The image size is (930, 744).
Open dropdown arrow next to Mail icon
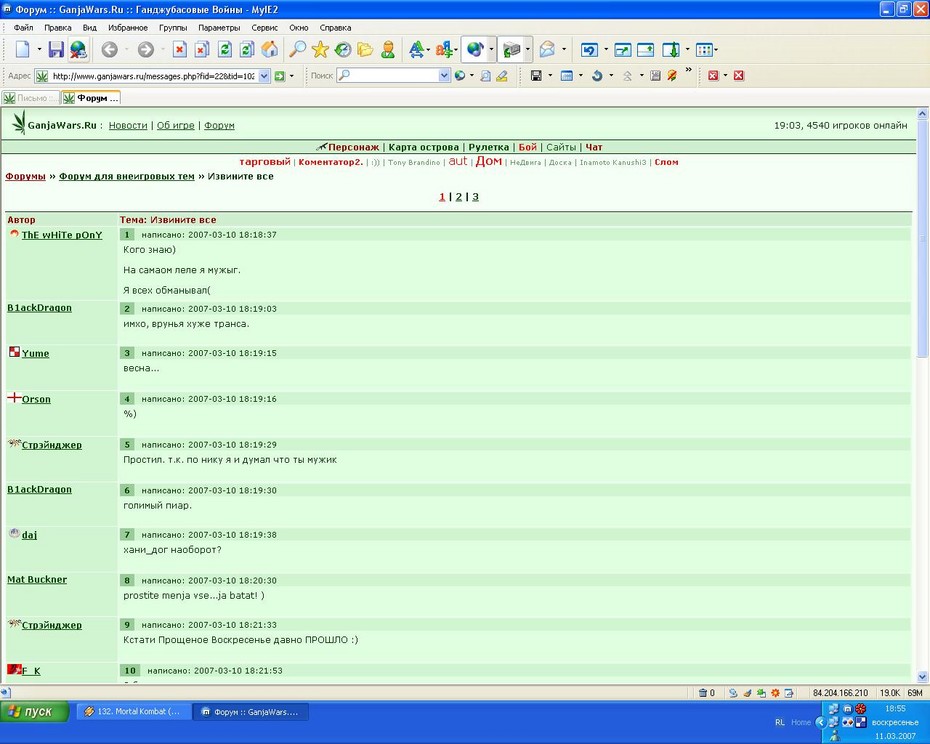coord(563,50)
